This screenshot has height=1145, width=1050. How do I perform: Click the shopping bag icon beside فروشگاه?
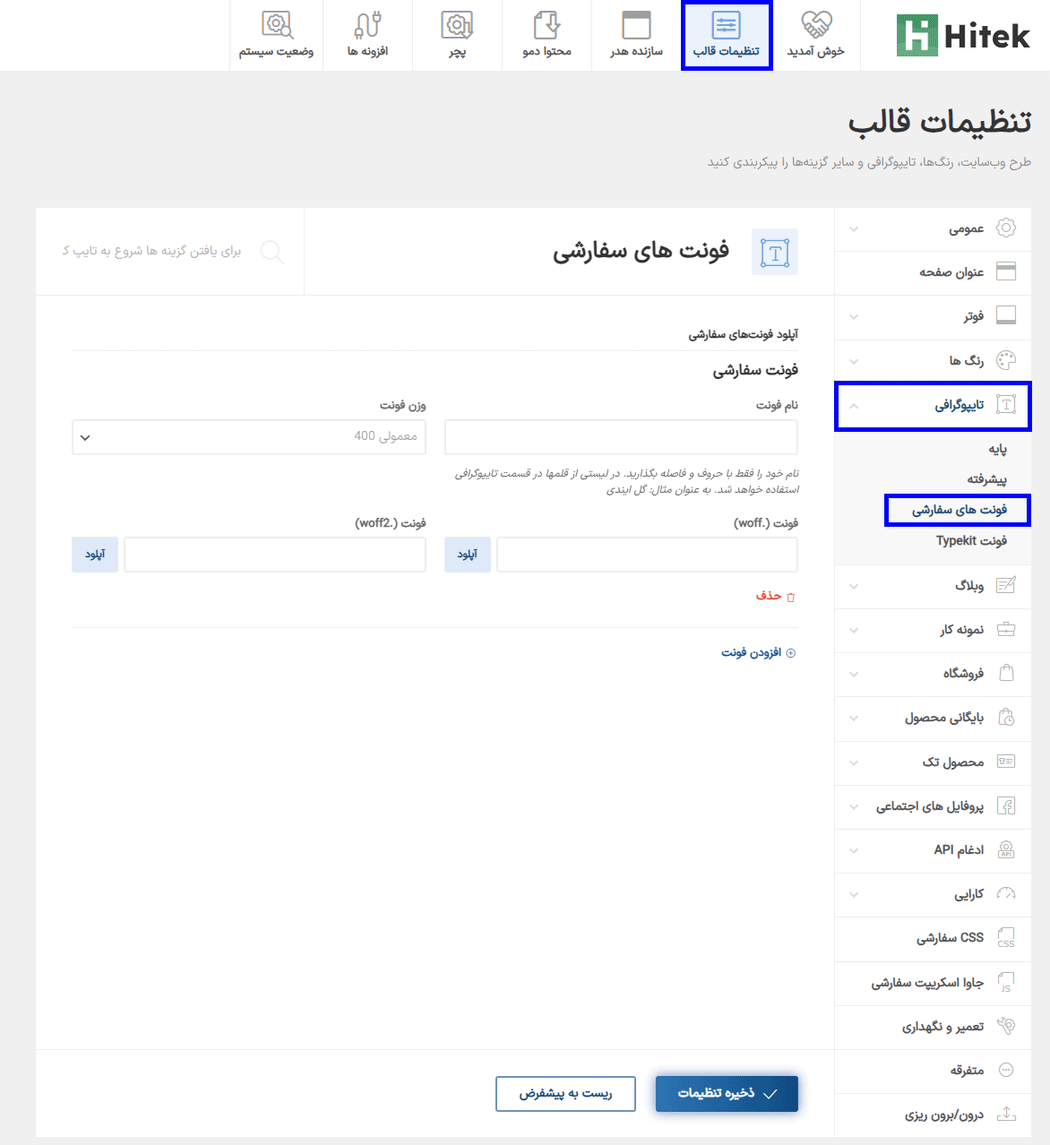(x=1006, y=673)
